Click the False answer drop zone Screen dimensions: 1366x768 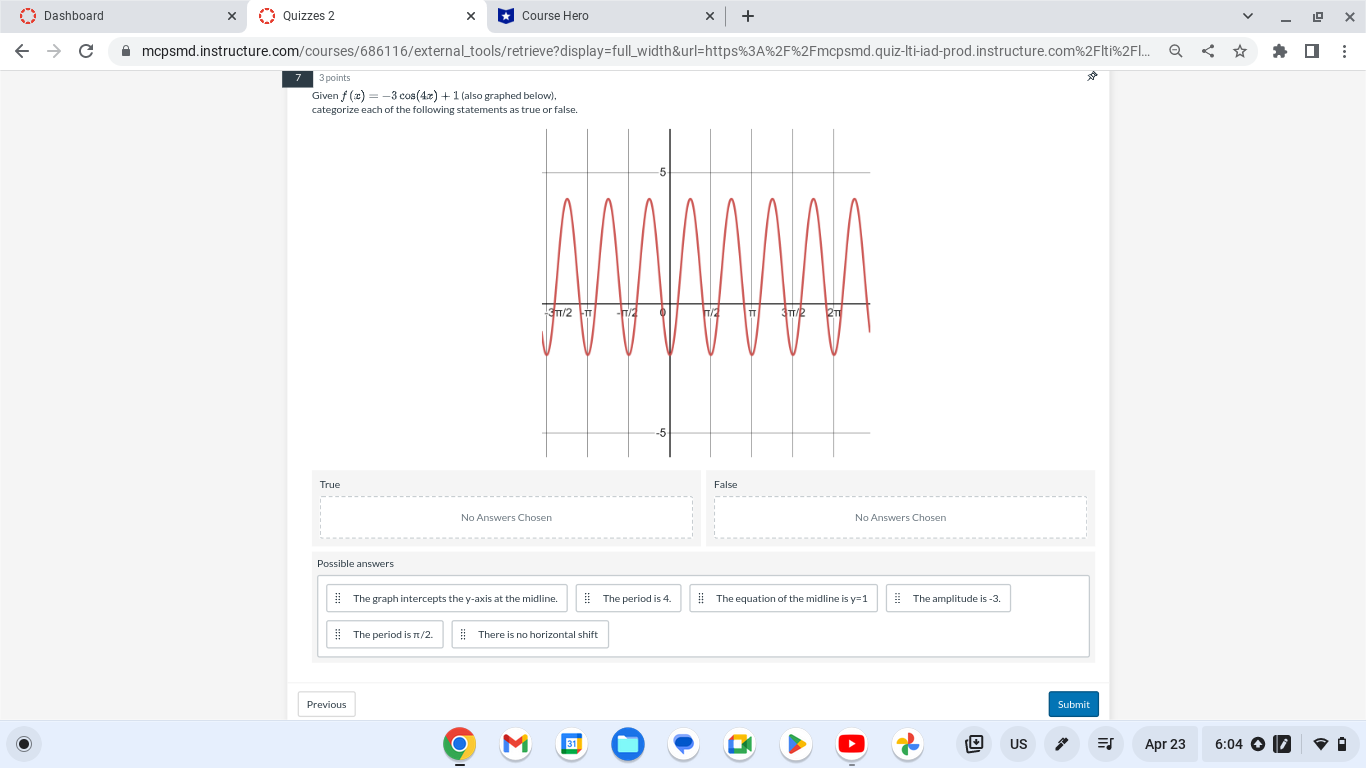pyautogui.click(x=900, y=518)
